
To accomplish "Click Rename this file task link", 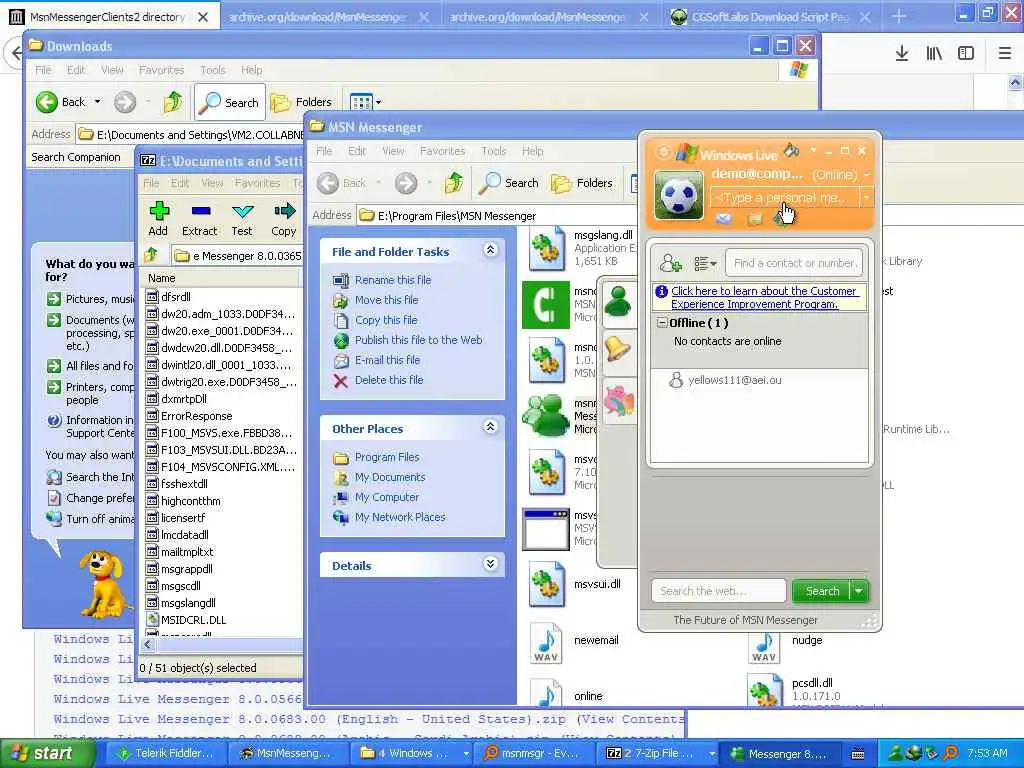I will pyautogui.click(x=393, y=280).
